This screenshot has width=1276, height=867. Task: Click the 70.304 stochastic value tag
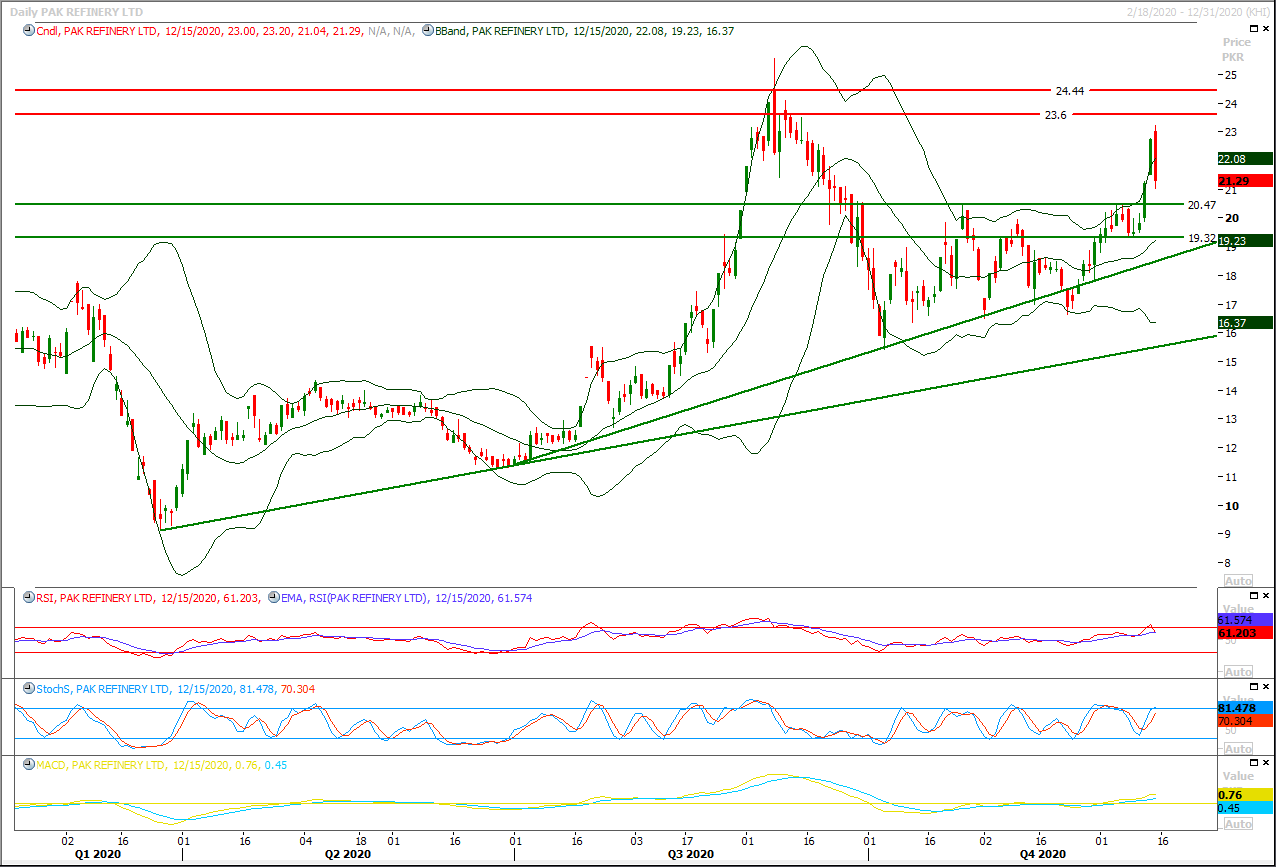1244,720
